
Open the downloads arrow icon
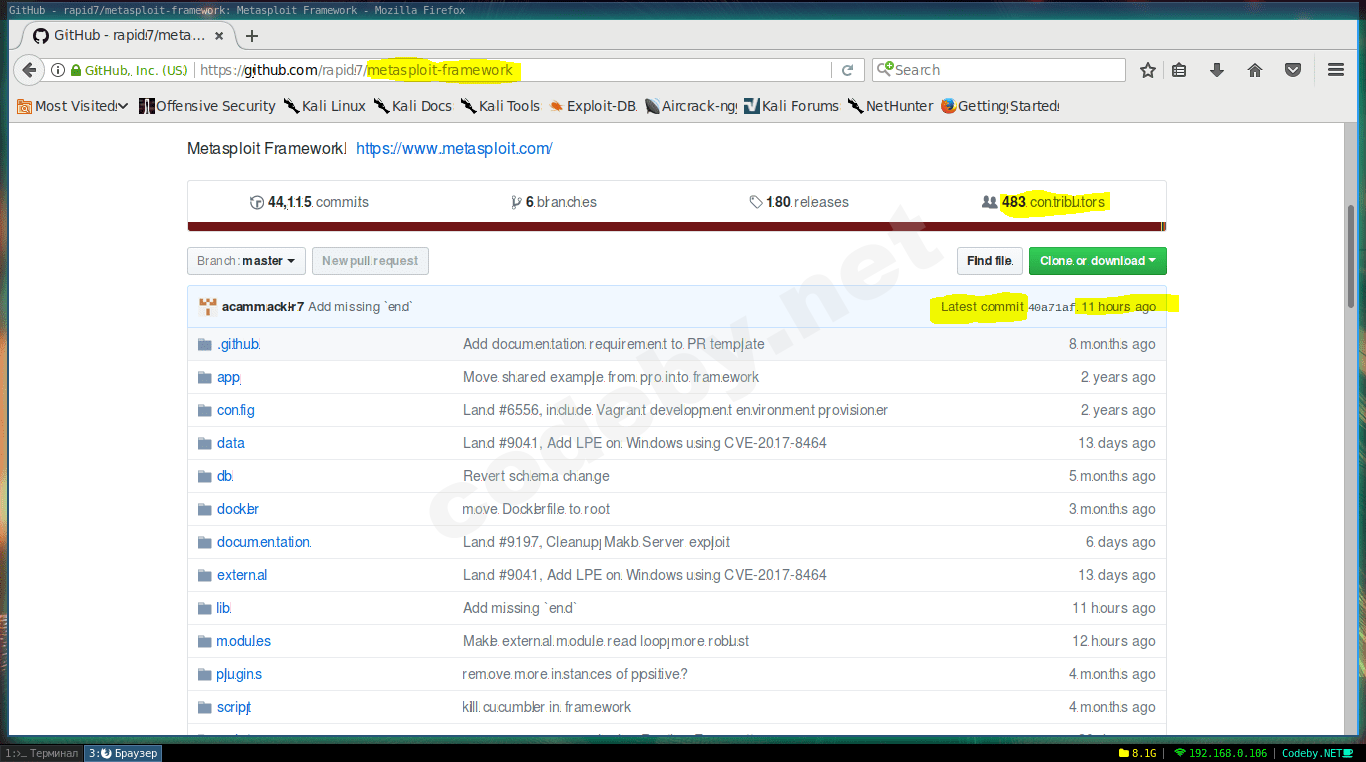click(x=1217, y=70)
